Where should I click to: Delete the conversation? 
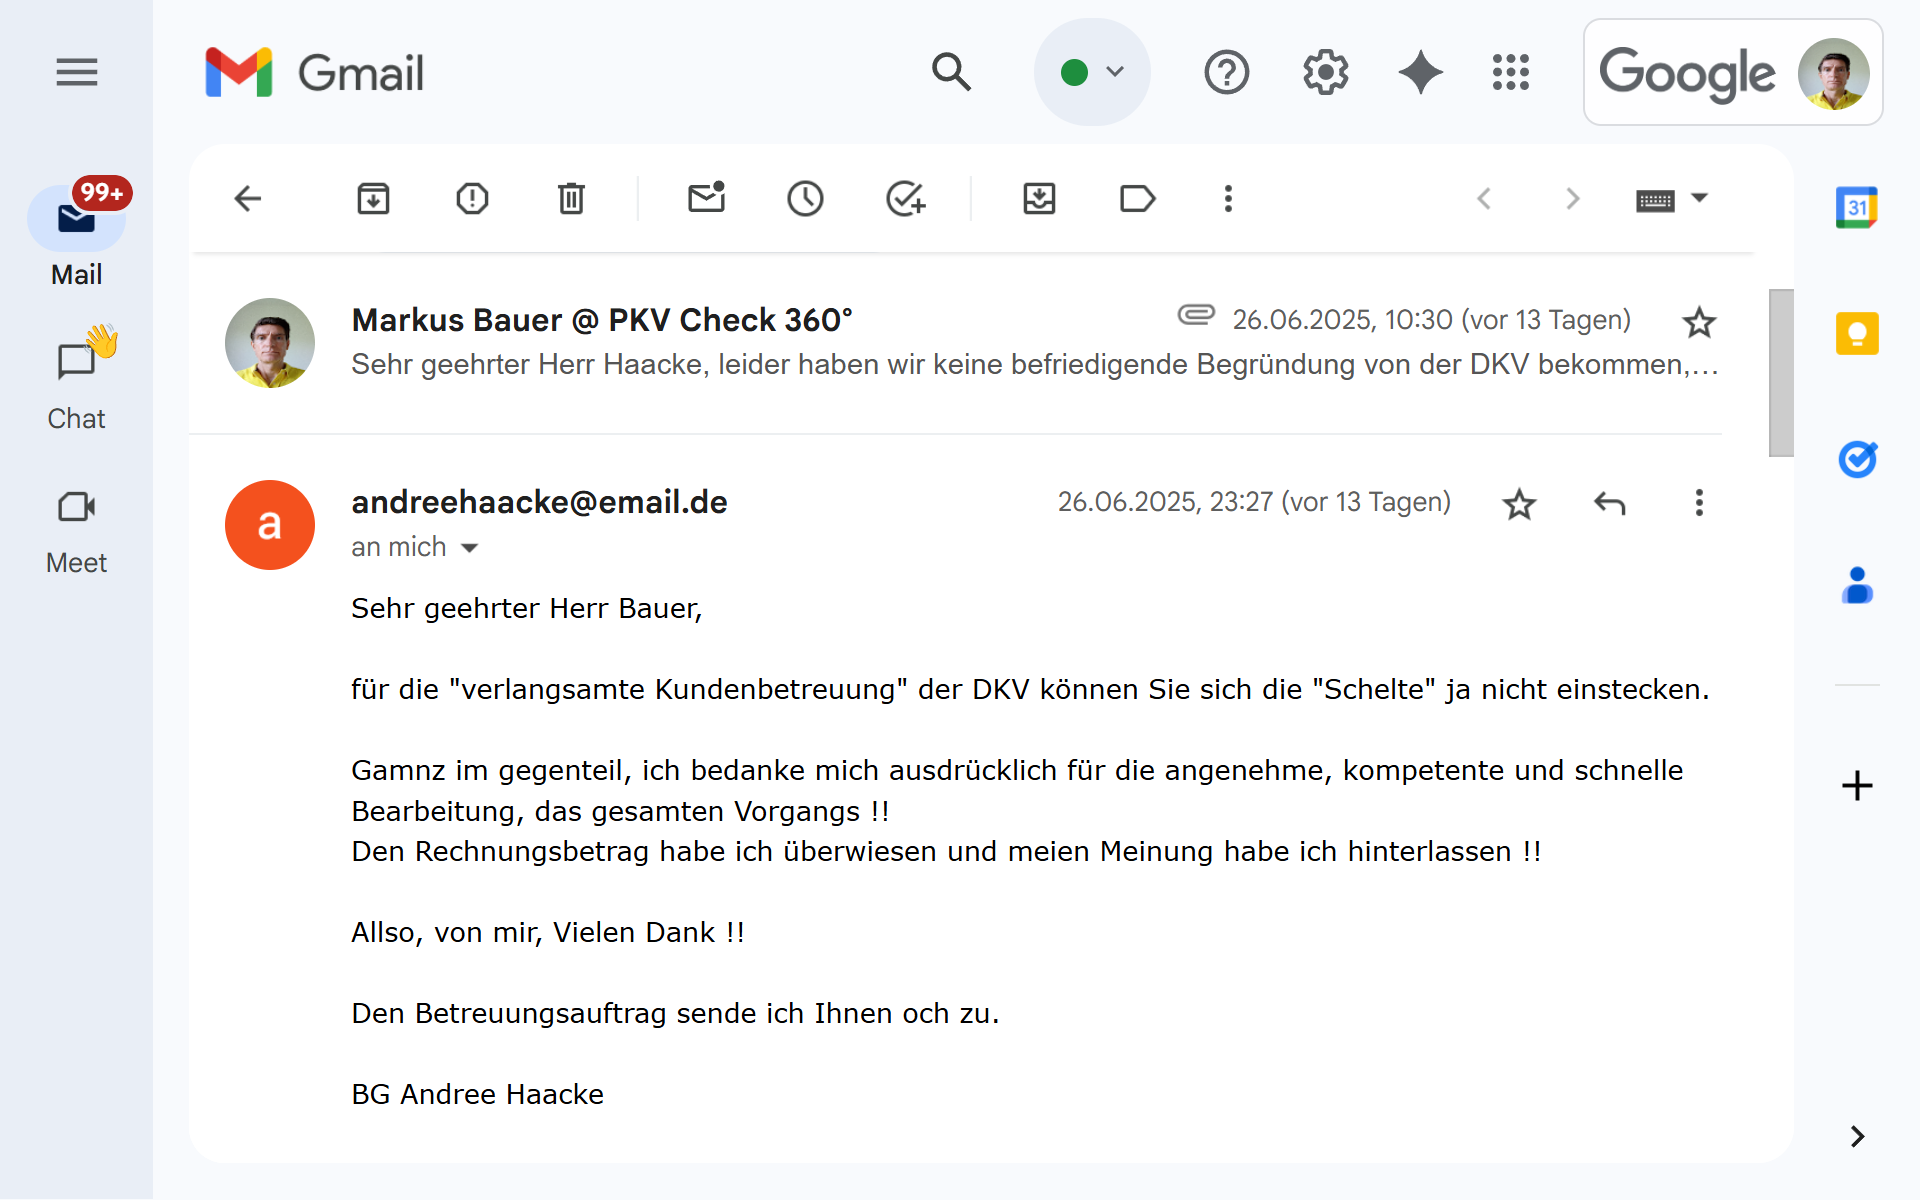pos(571,198)
